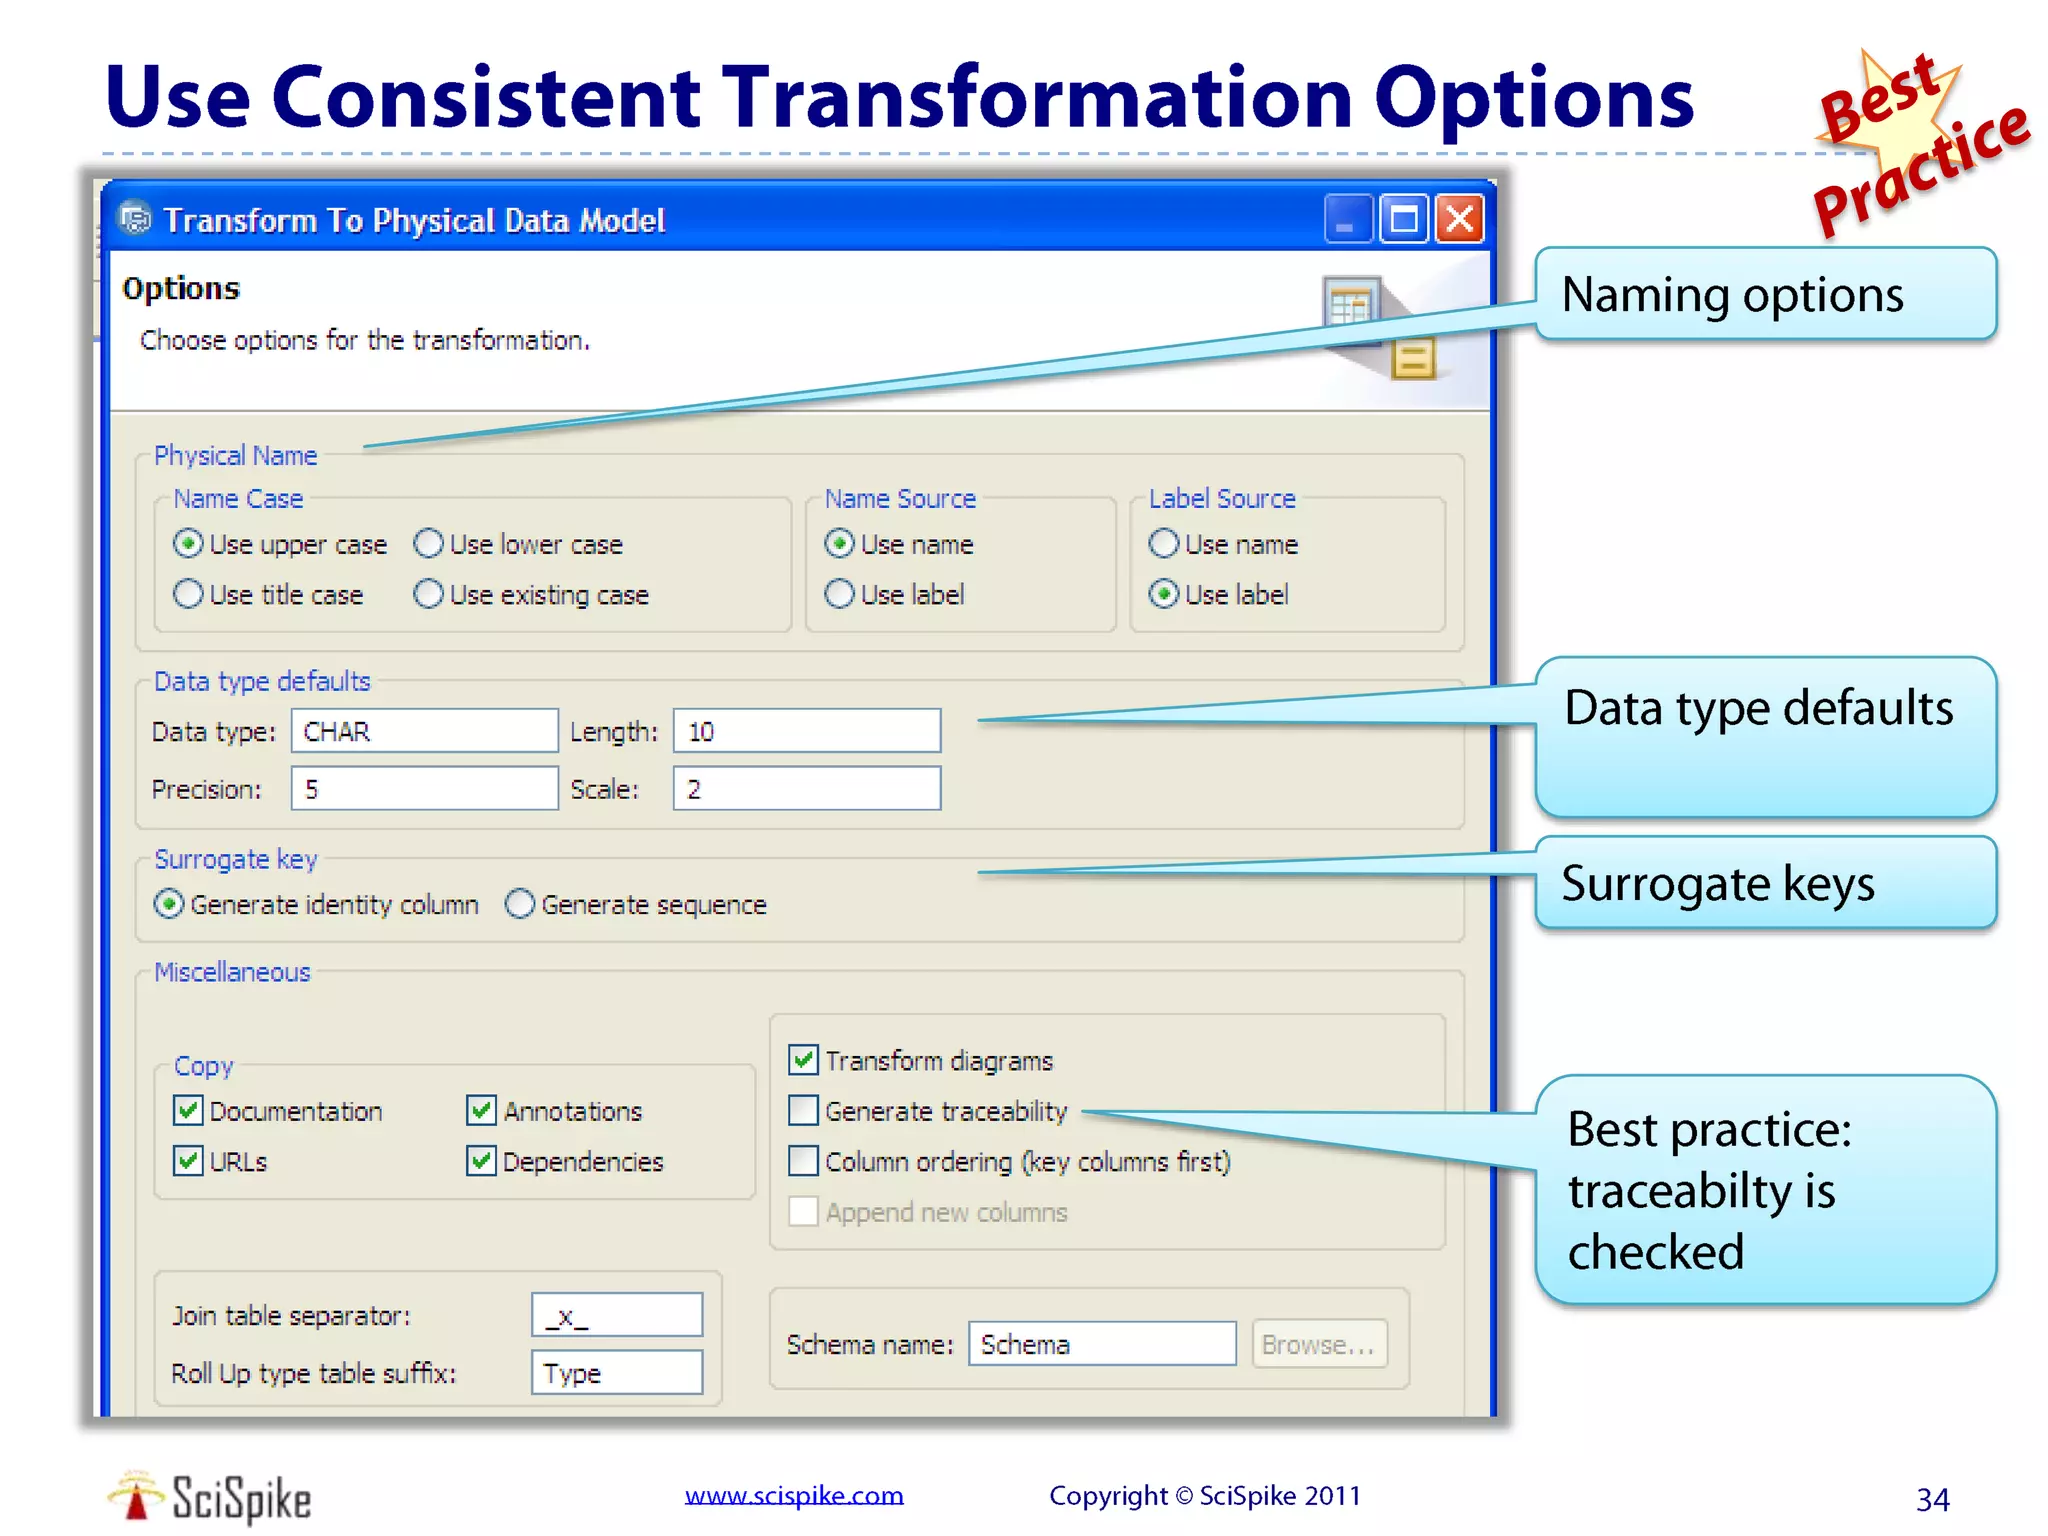Select Use lower case option

(429, 544)
